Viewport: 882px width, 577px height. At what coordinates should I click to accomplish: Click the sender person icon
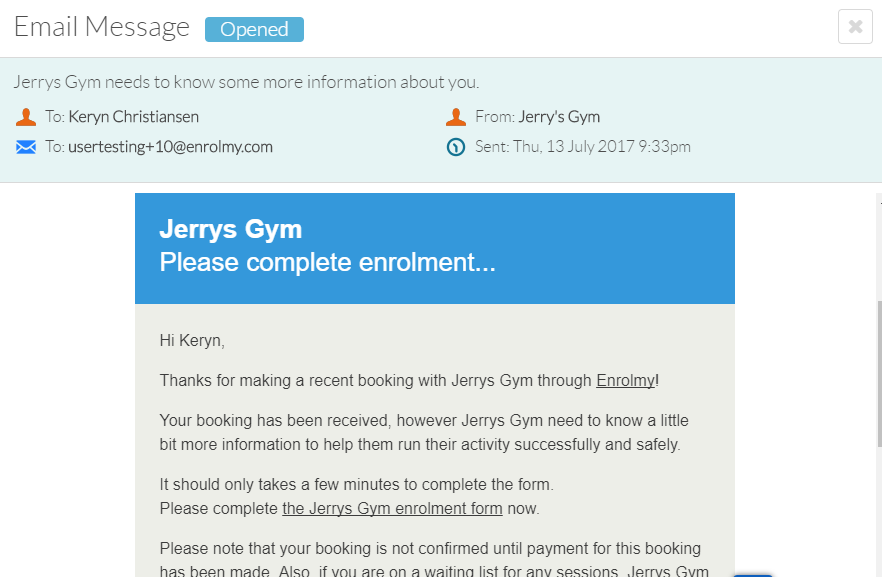pos(456,117)
